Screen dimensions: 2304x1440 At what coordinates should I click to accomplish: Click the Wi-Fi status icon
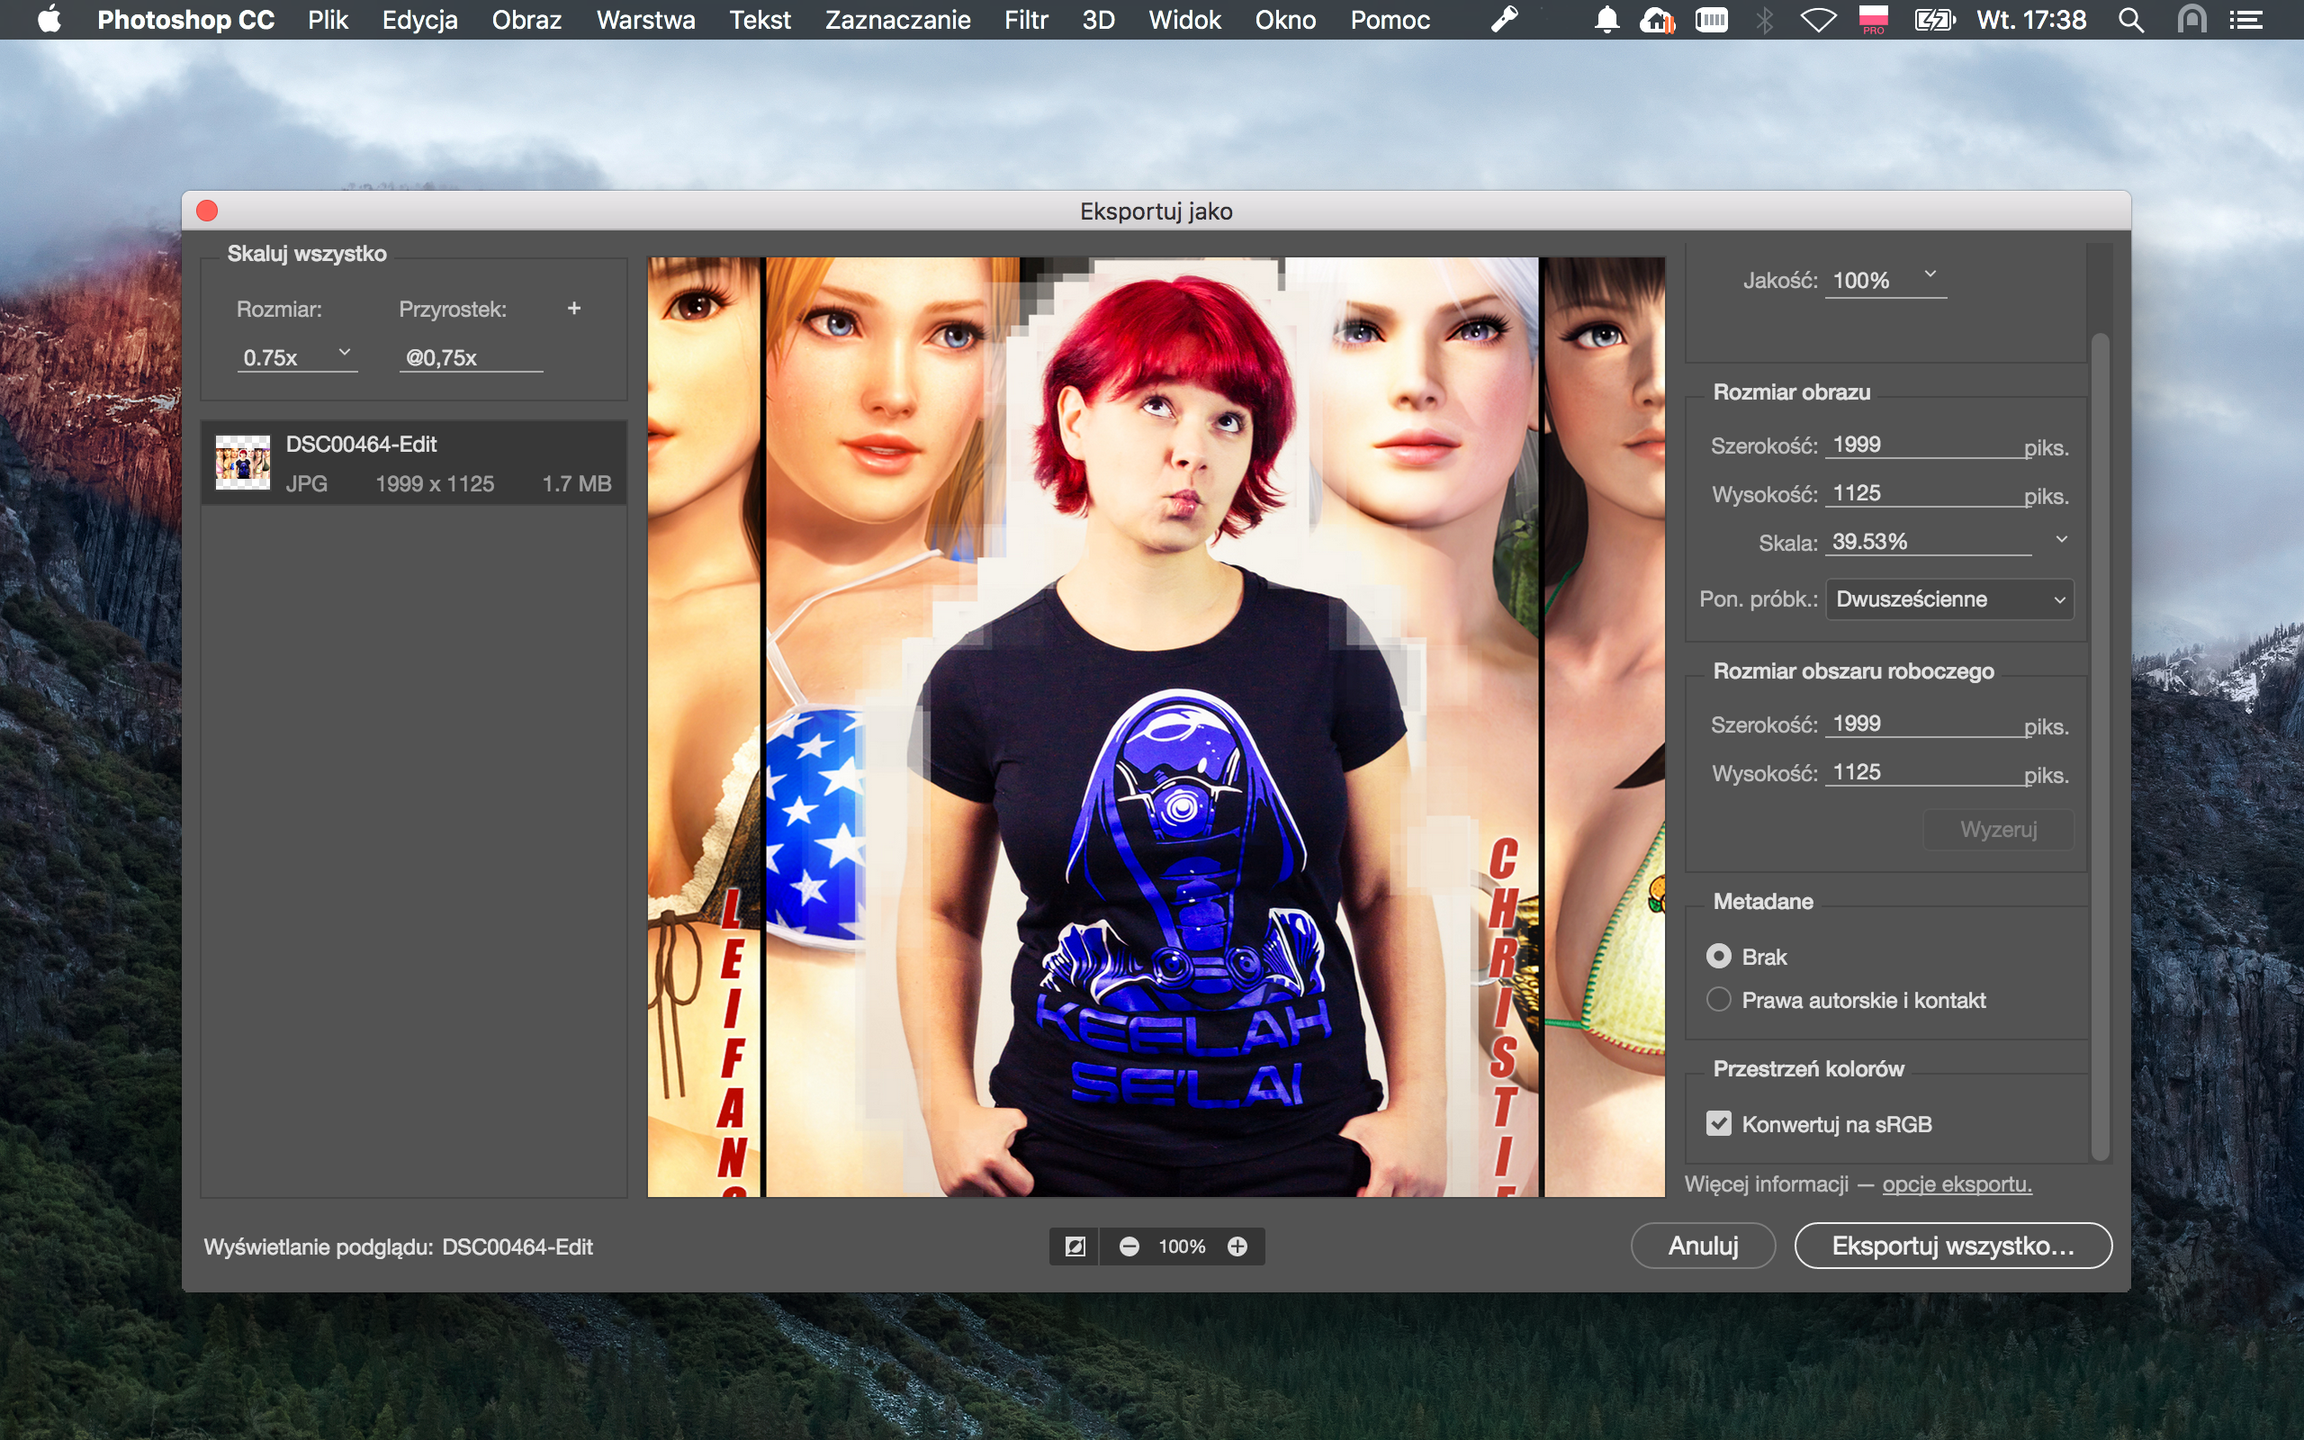coord(1817,20)
